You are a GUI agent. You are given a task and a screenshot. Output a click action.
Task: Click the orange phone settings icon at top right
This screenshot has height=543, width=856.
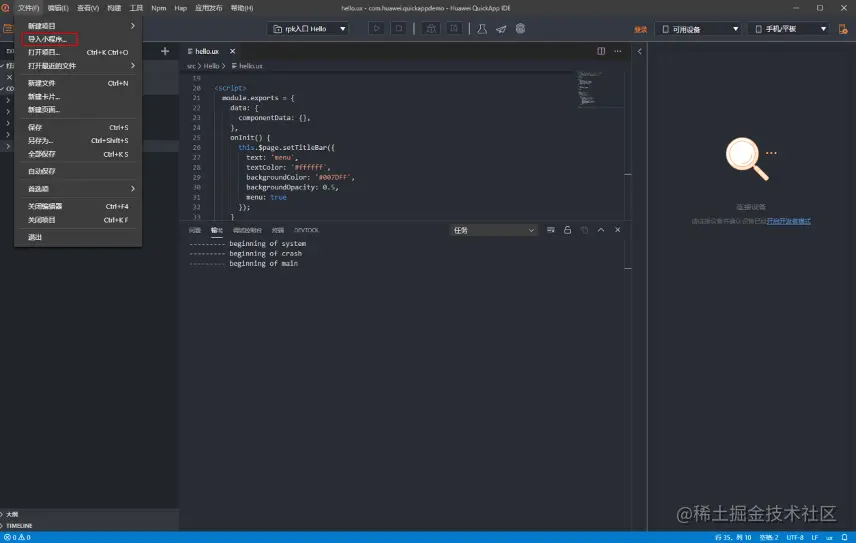click(843, 29)
